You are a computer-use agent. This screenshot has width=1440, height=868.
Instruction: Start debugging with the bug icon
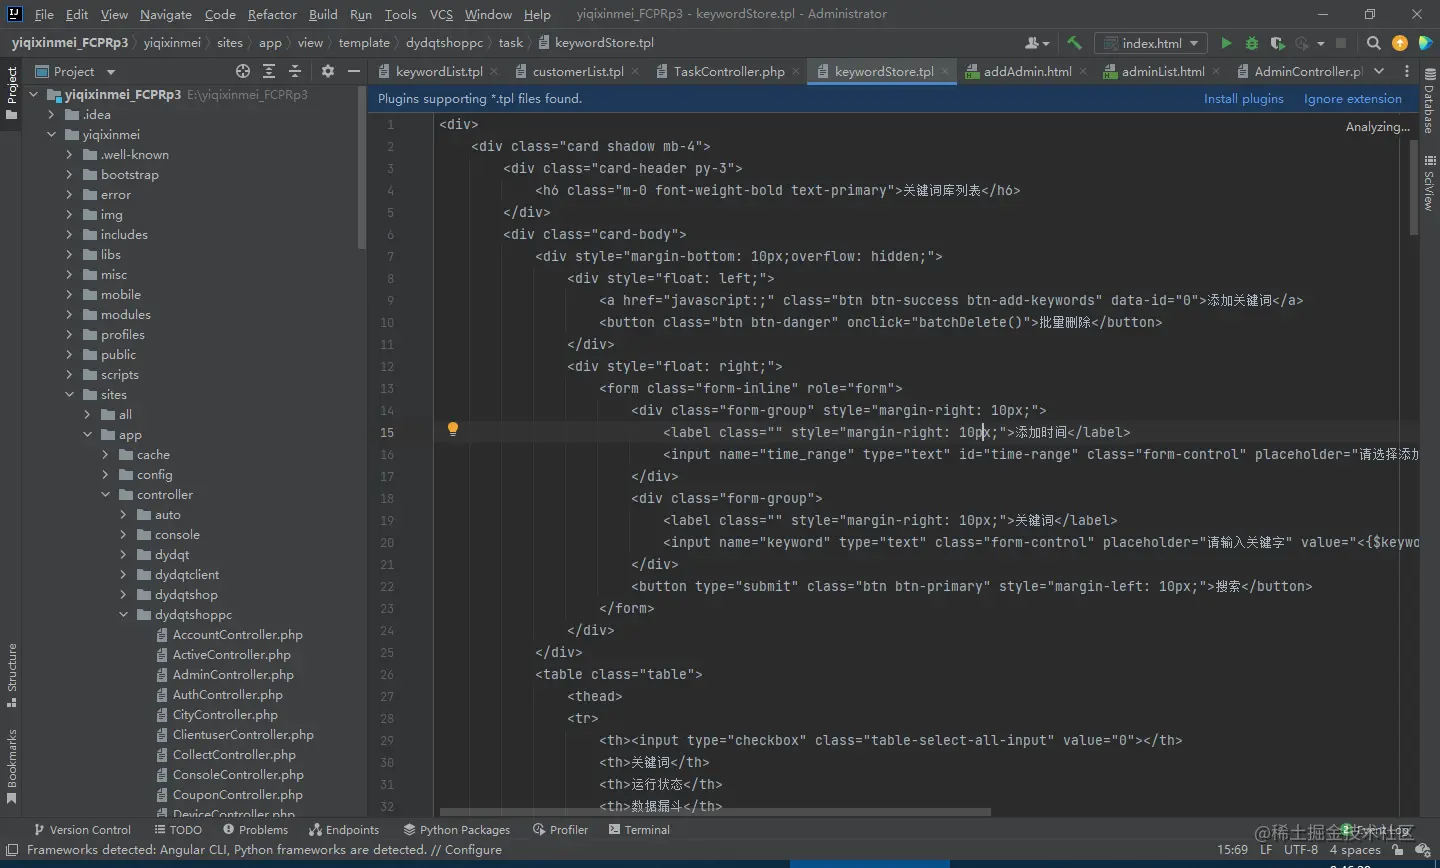click(x=1251, y=43)
